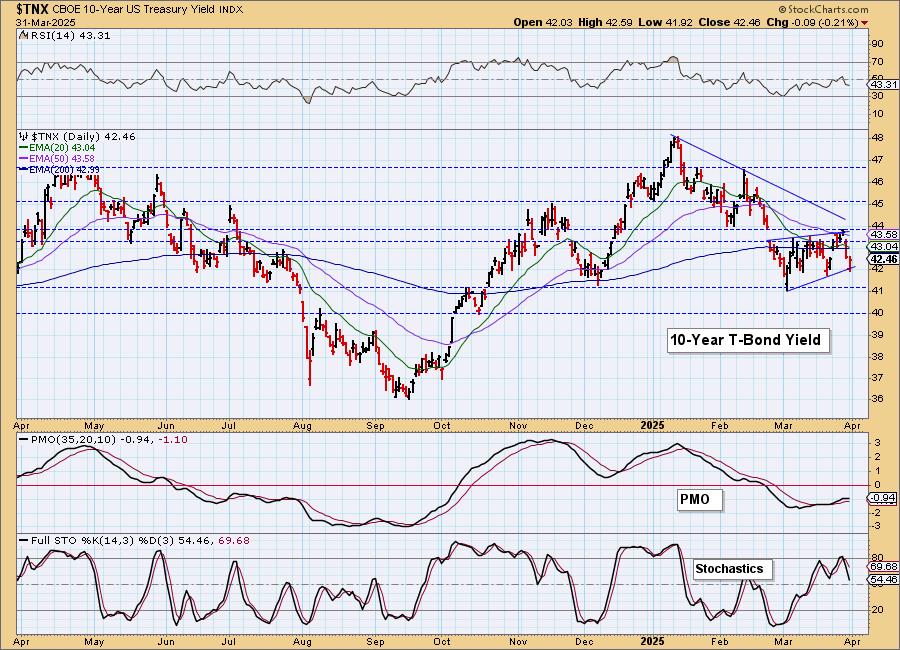Click the 48 price axis label
Viewport: 900px width, 650px height.
click(x=878, y=138)
